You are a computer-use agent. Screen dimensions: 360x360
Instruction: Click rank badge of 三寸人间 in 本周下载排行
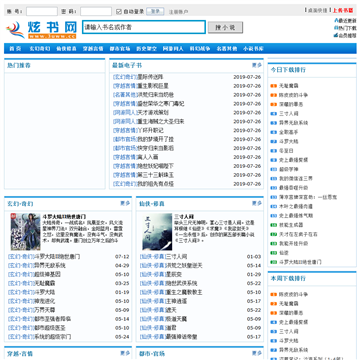(x=274, y=332)
